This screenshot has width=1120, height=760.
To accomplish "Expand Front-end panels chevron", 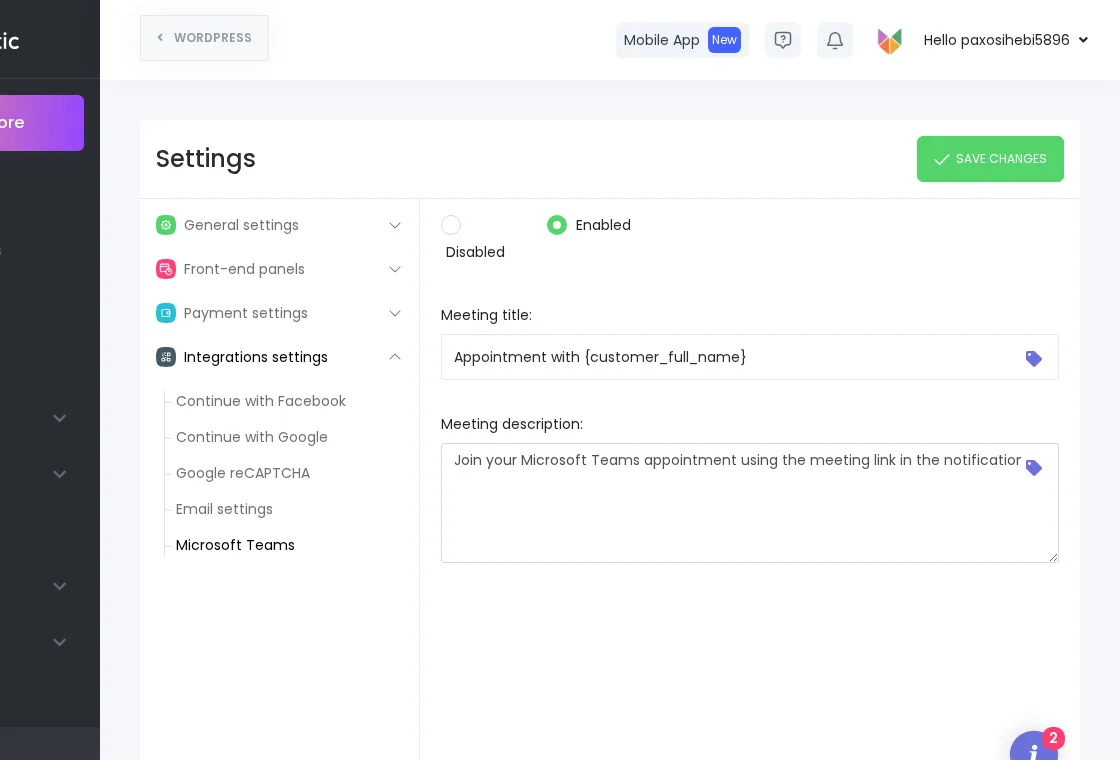I will [x=395, y=269].
